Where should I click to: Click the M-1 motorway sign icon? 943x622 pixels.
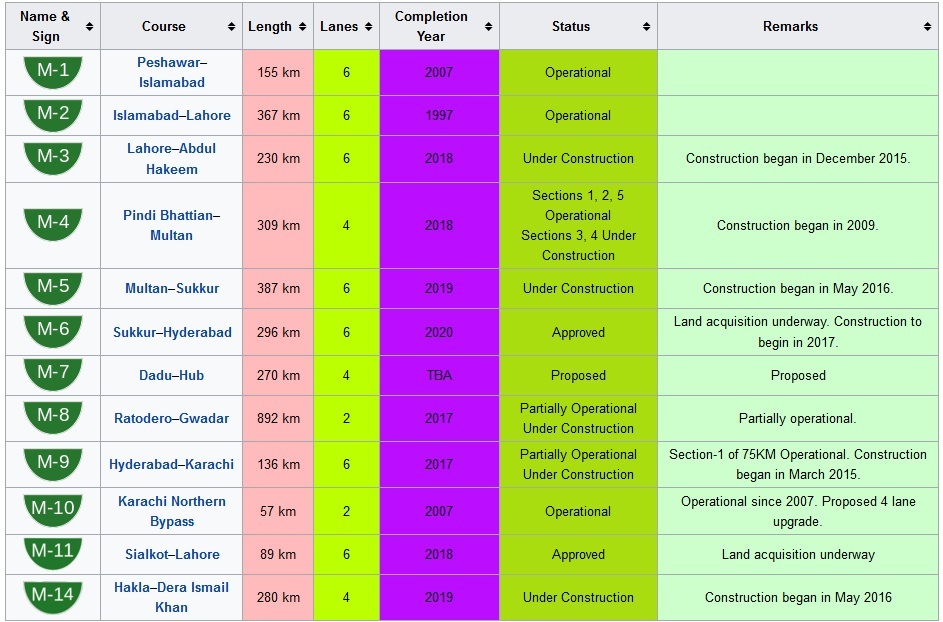tap(53, 72)
